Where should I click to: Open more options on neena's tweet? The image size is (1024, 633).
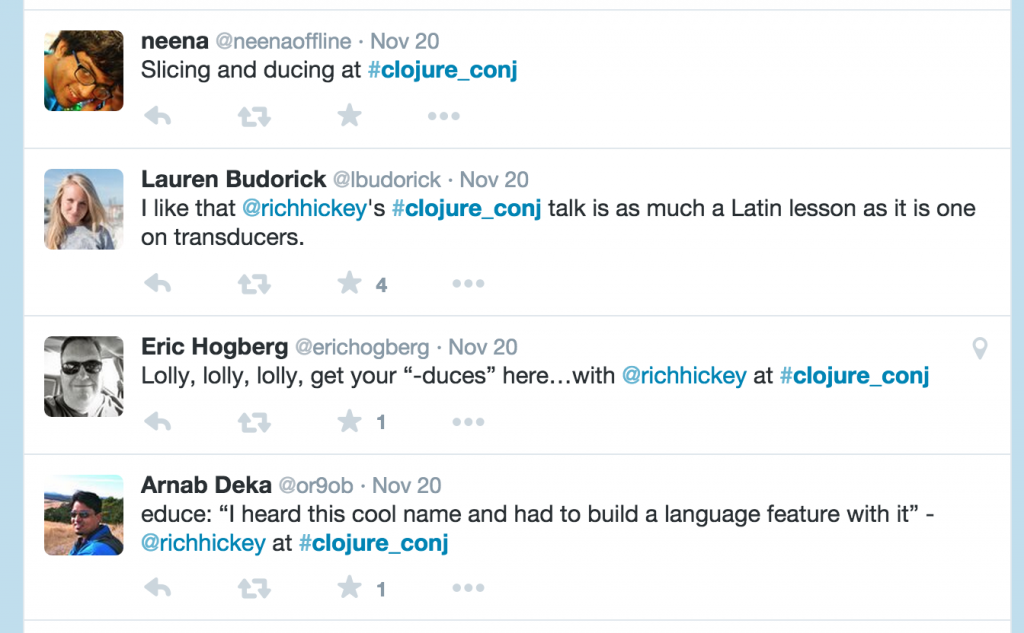443,116
